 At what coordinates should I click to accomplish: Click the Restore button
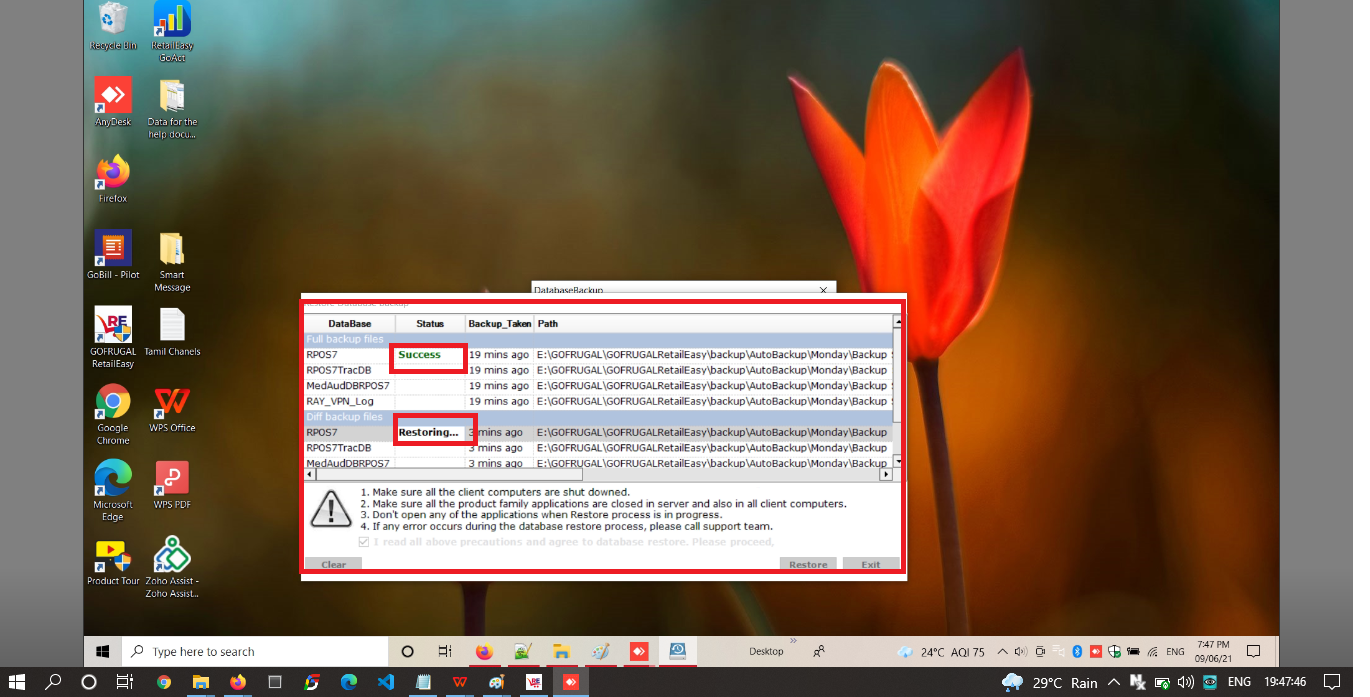click(808, 564)
